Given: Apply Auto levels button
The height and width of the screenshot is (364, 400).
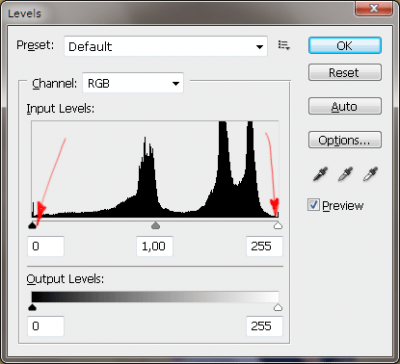Looking at the screenshot, I should [345, 106].
